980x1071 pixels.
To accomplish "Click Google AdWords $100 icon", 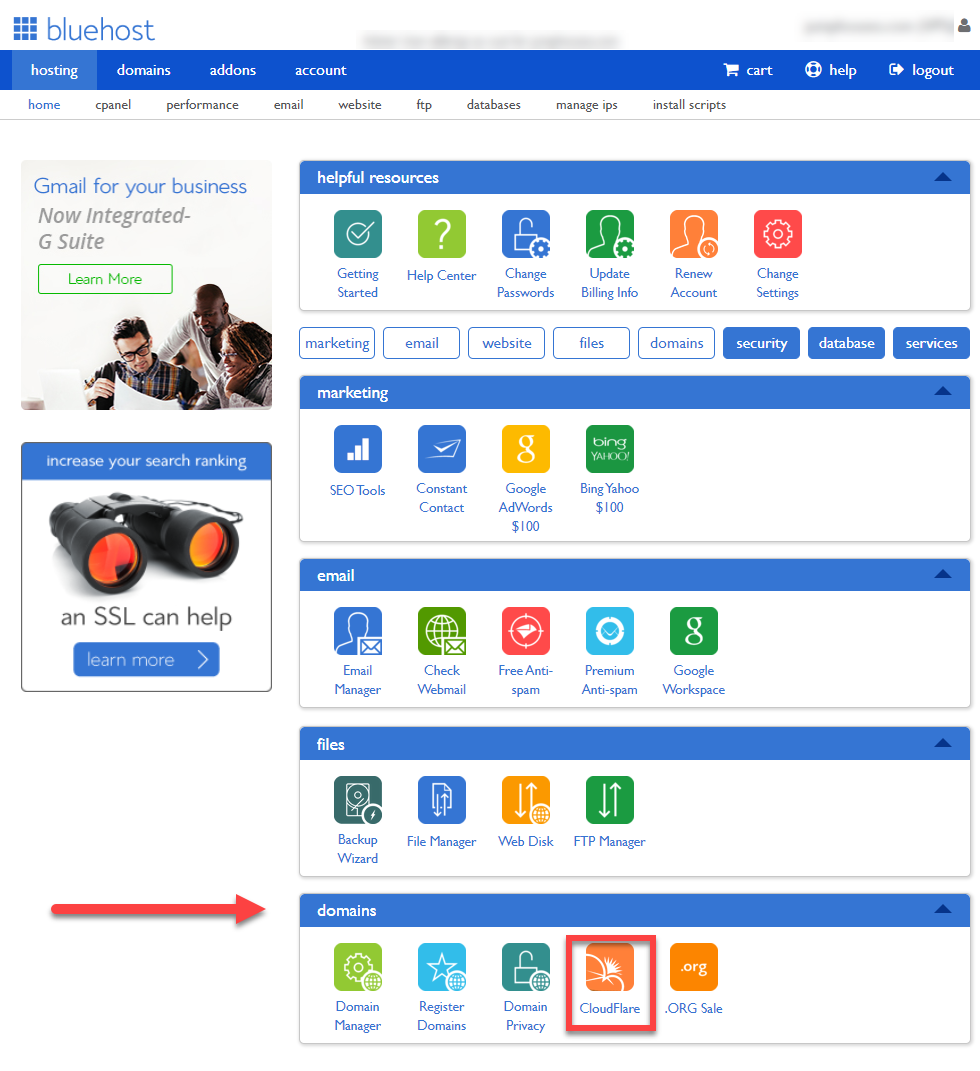I will coord(526,449).
